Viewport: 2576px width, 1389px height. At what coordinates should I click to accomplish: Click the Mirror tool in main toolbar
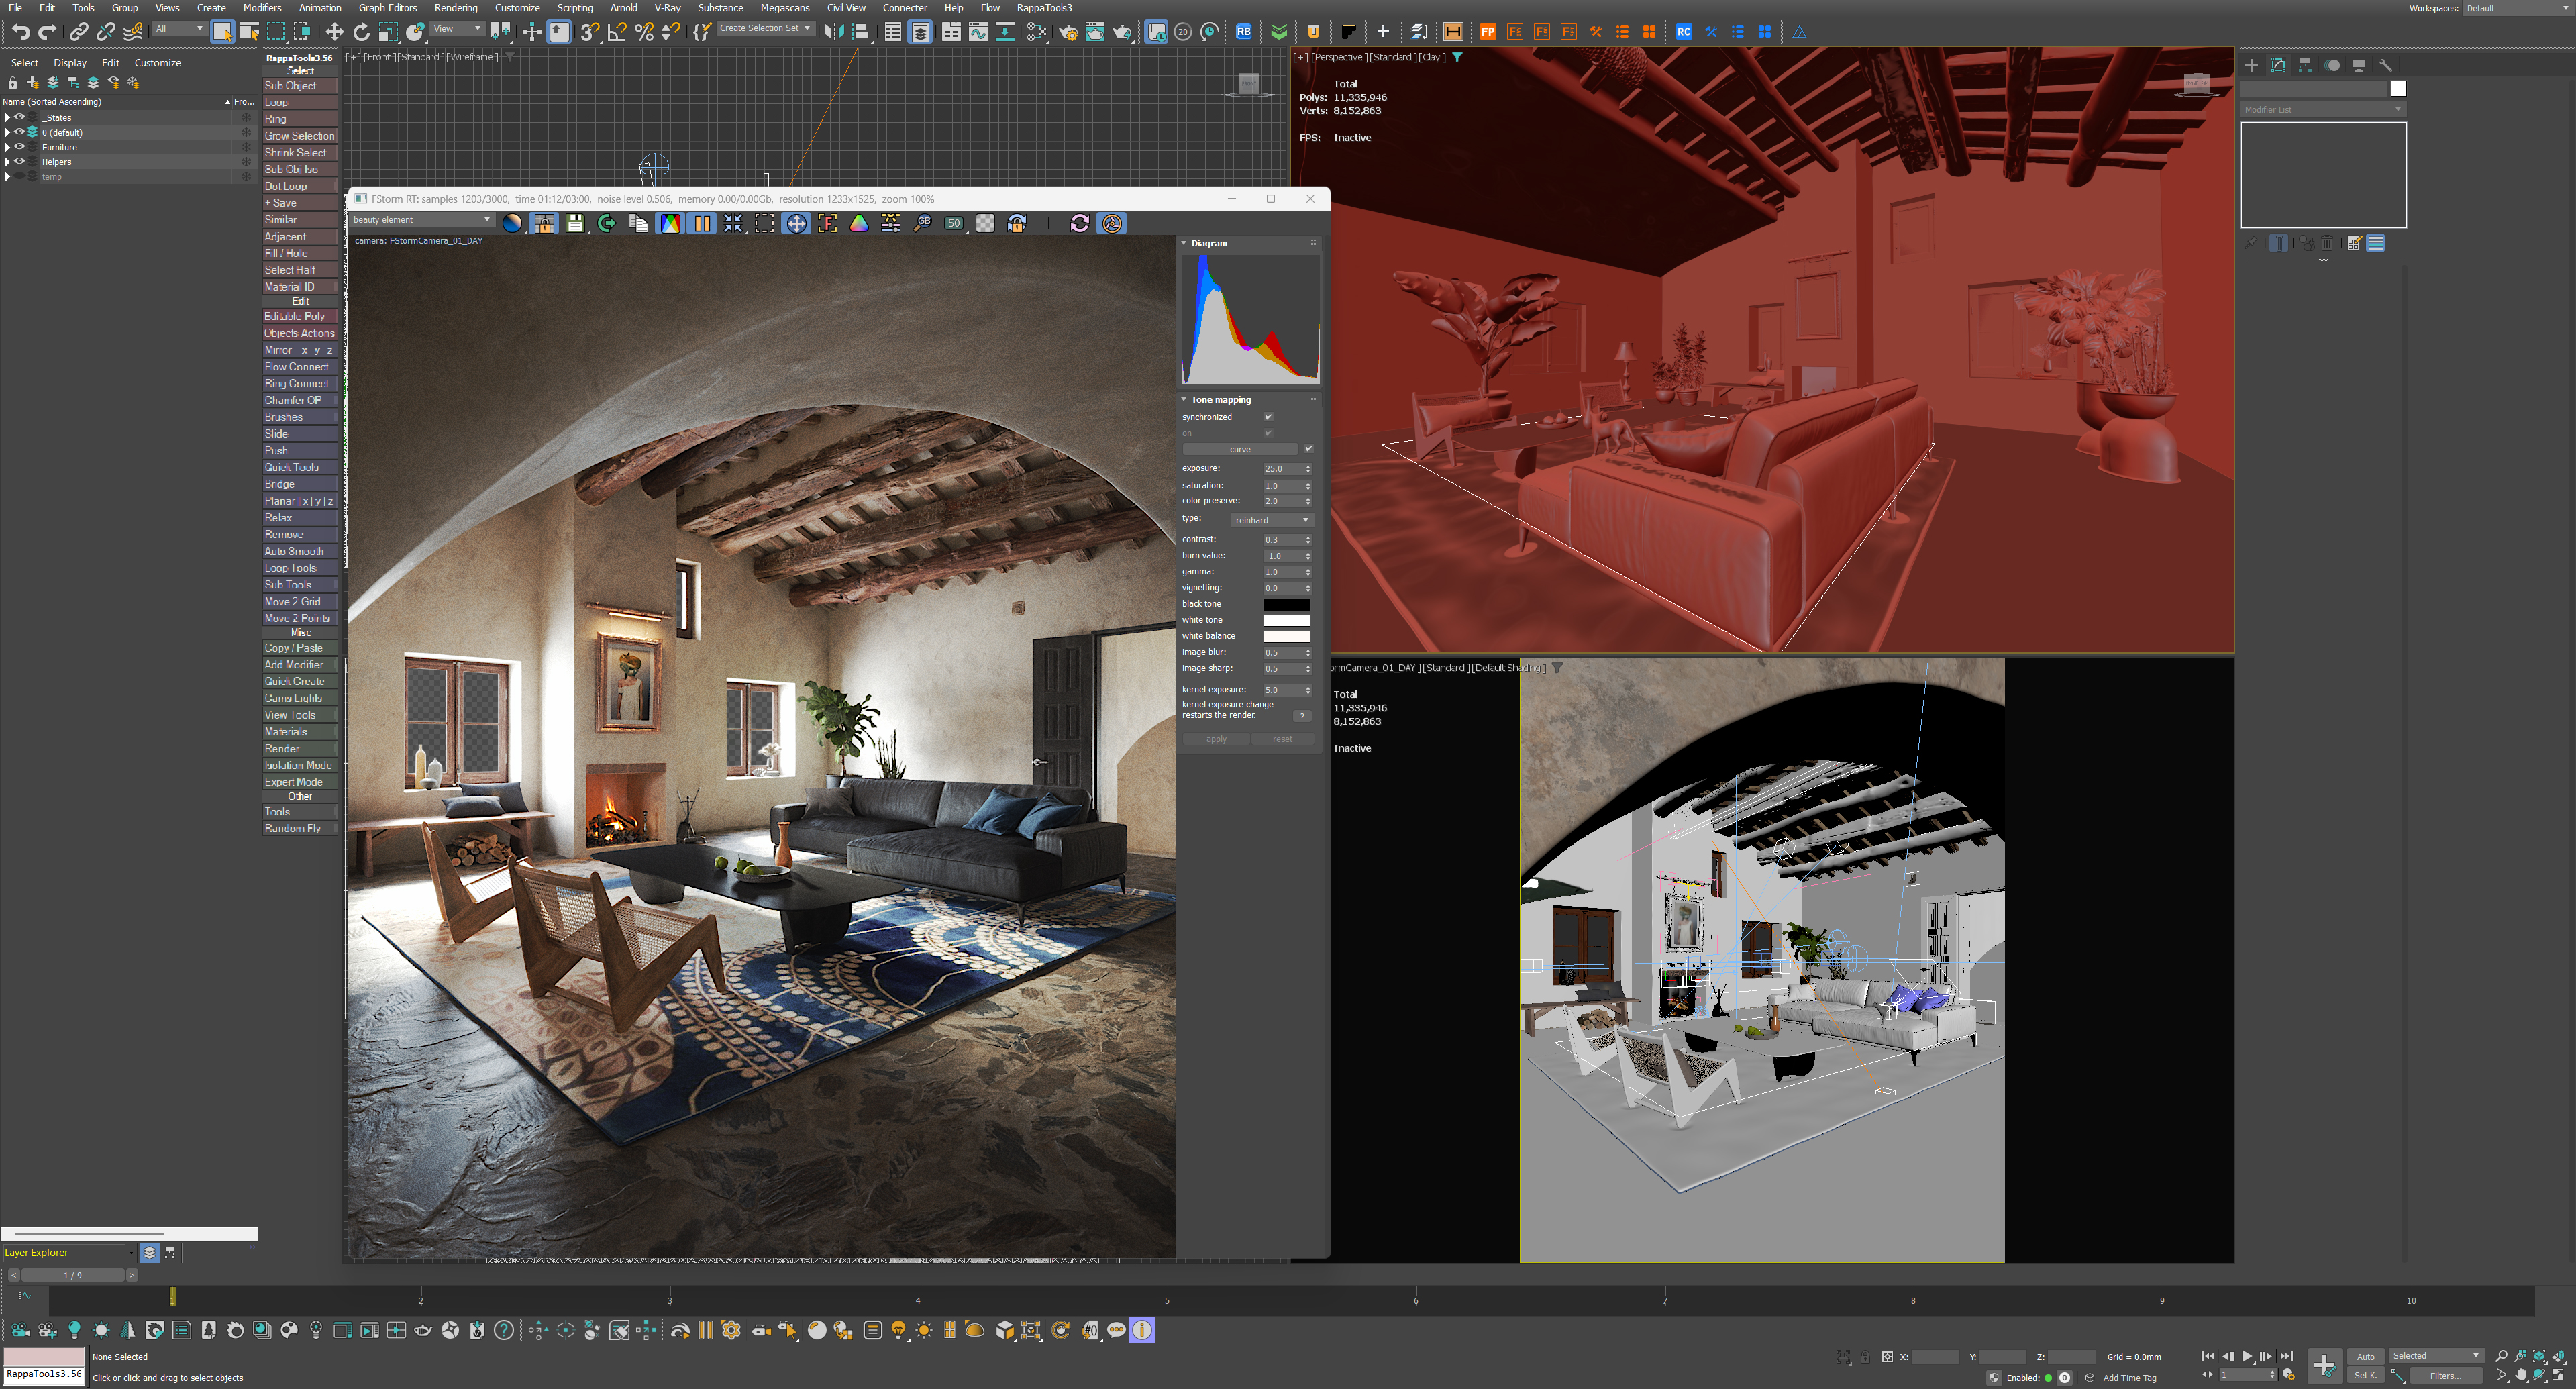pos(833,32)
